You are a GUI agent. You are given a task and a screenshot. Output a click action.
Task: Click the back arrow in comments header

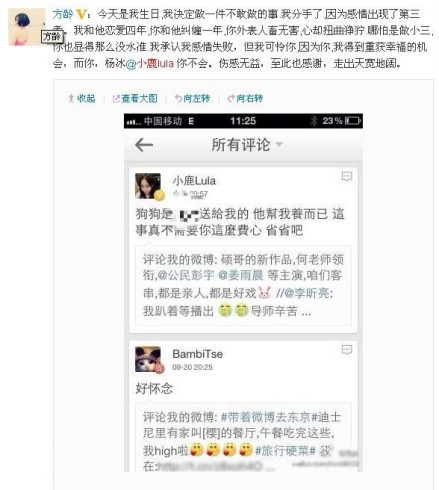click(144, 145)
